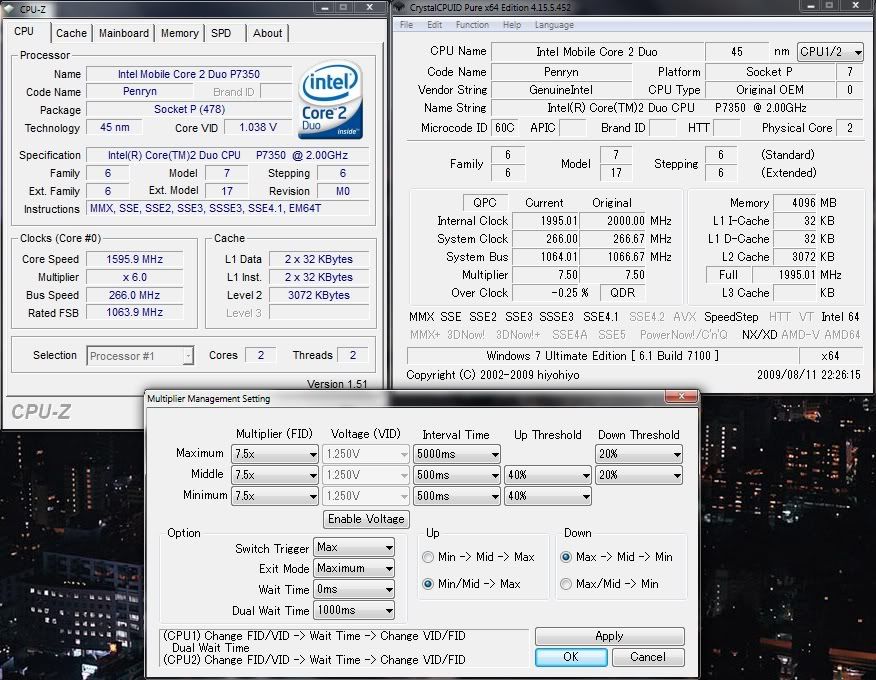The image size is (876, 680).
Task: Open the Minimum Interval Time dropdown
Action: (457, 496)
